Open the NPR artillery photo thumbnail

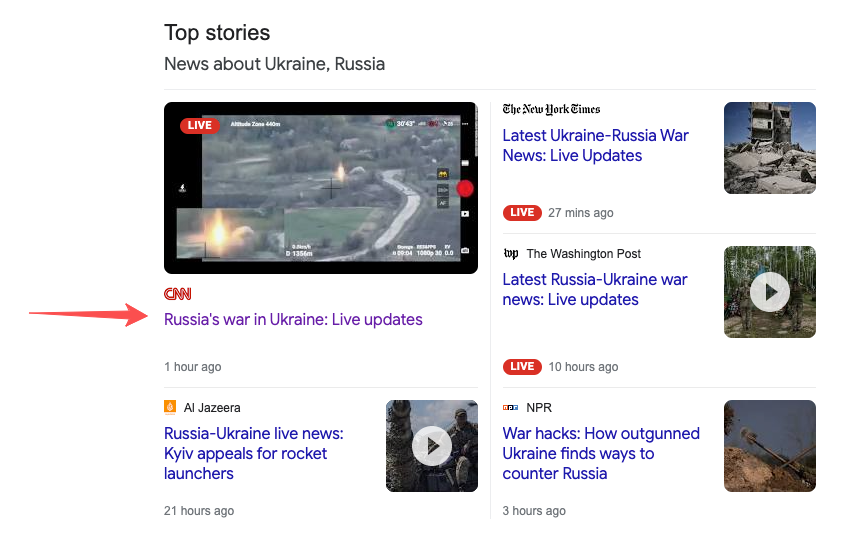(770, 446)
